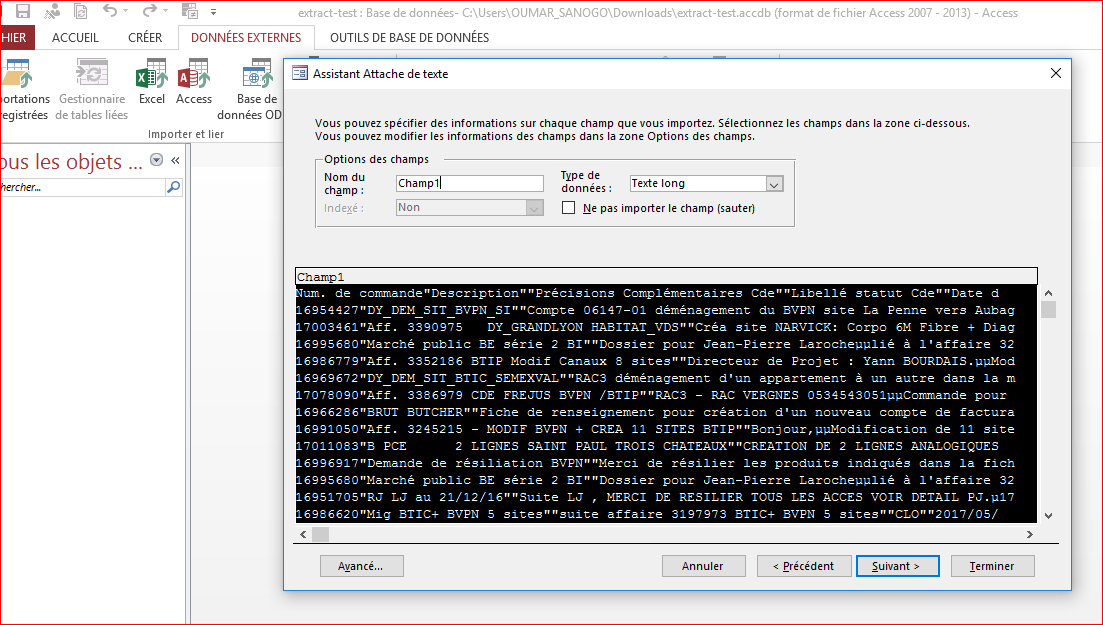The image size is (1103, 625).
Task: Open the OUTILS DE BASE DE DONNÉES tab
Action: (409, 38)
